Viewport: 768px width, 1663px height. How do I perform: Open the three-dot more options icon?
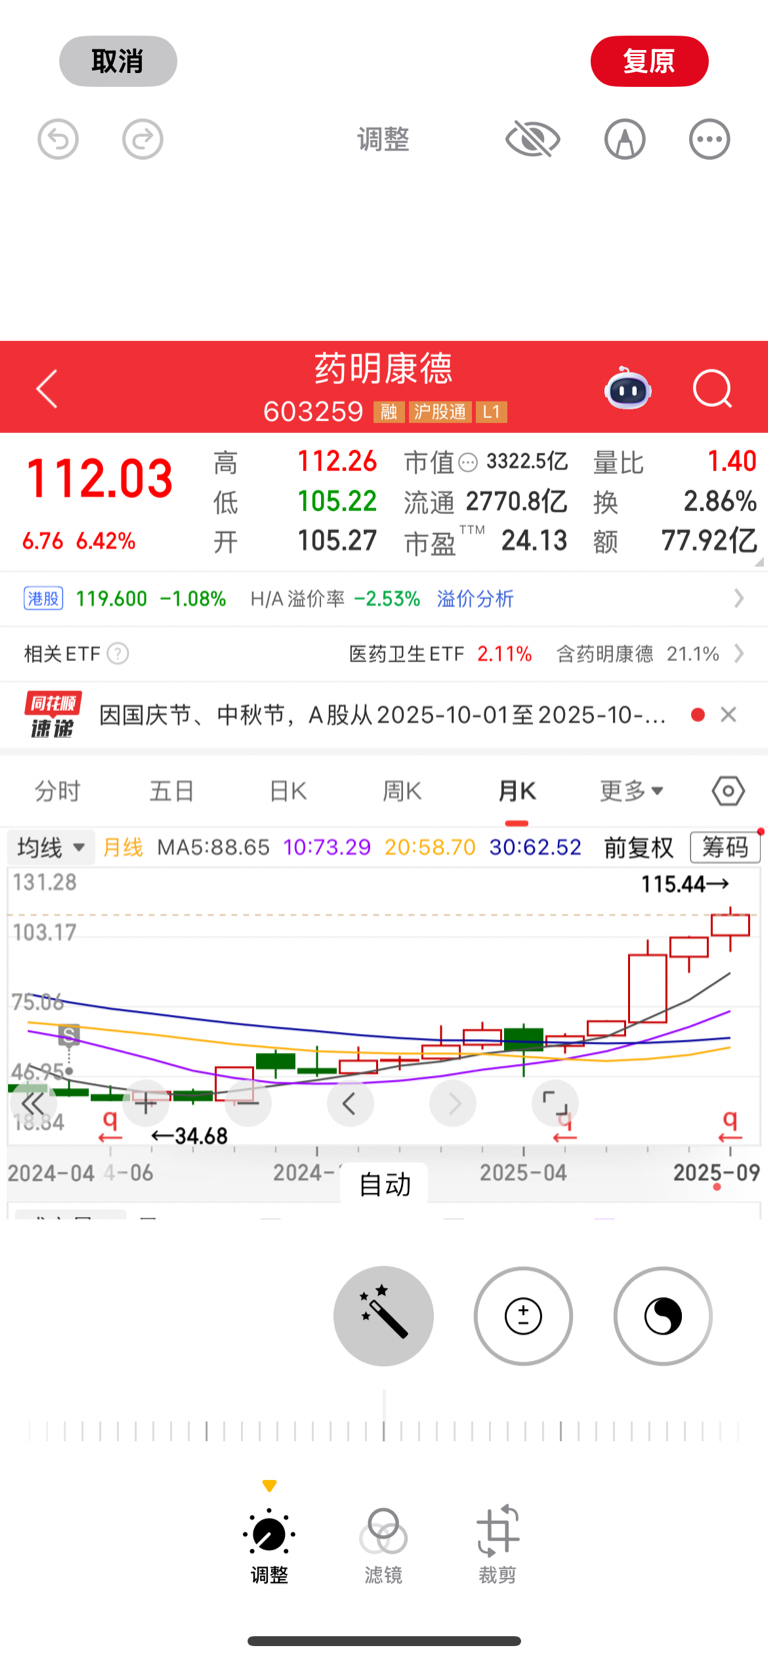(x=710, y=139)
